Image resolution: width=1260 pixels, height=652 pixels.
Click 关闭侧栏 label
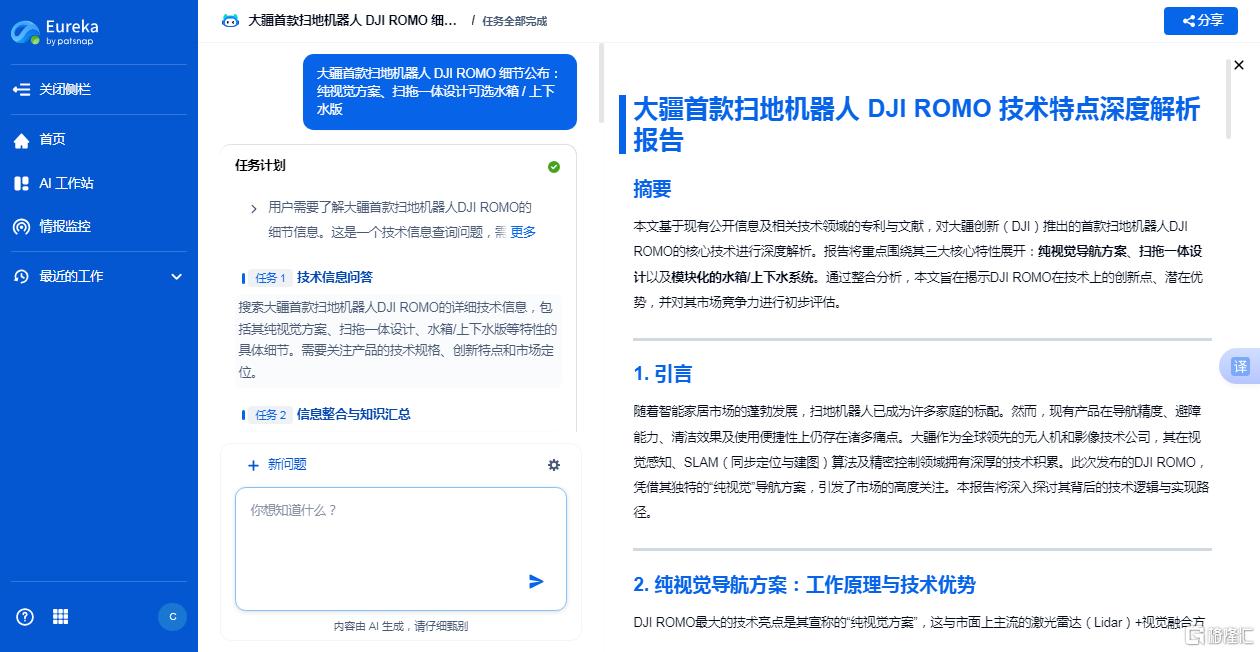(65, 89)
